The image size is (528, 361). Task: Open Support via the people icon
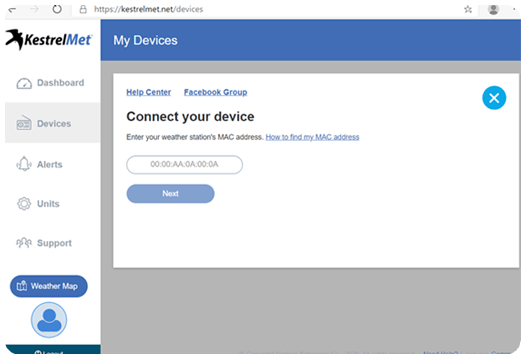(24, 242)
